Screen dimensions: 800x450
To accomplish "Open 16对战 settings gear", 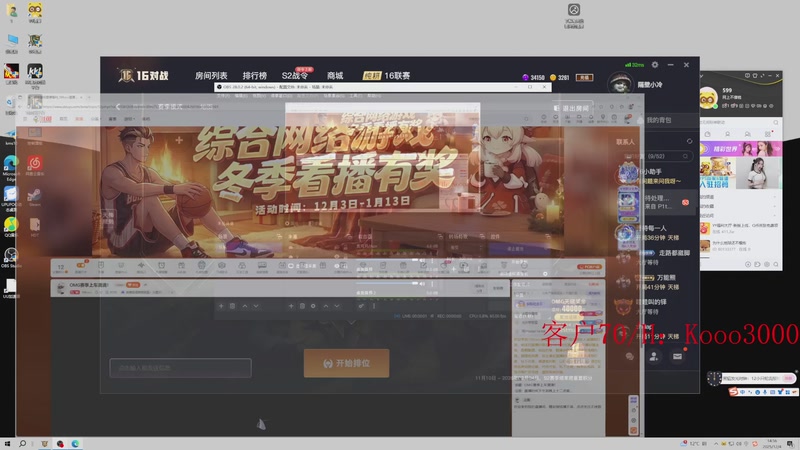I will pyautogui.click(x=655, y=65).
